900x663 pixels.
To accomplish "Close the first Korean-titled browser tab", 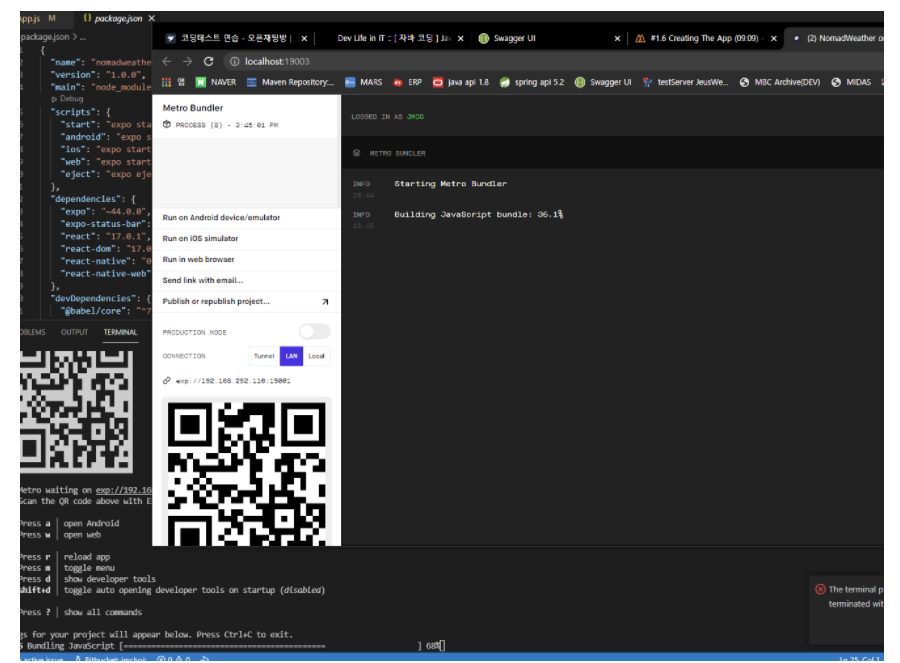I will [x=304, y=38].
